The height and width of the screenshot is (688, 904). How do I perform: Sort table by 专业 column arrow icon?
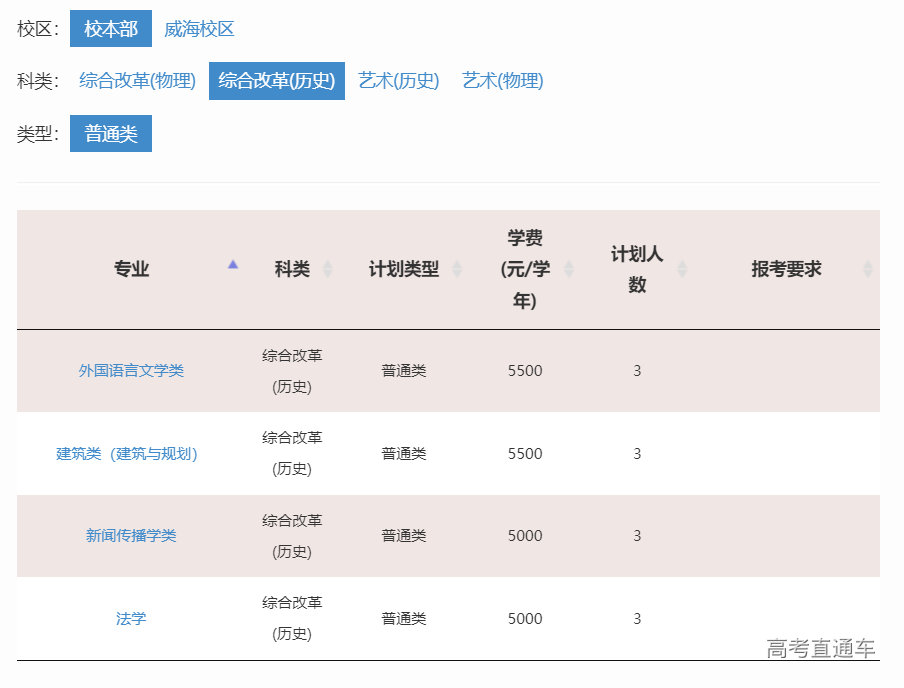(x=233, y=265)
